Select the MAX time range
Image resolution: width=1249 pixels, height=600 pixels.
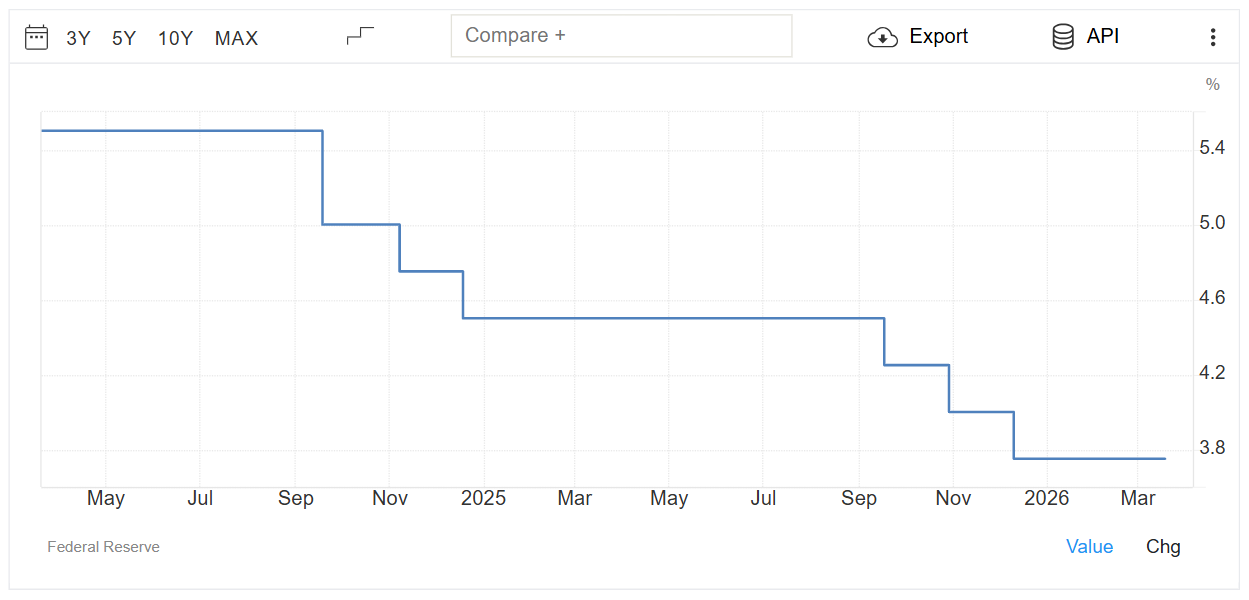click(236, 38)
